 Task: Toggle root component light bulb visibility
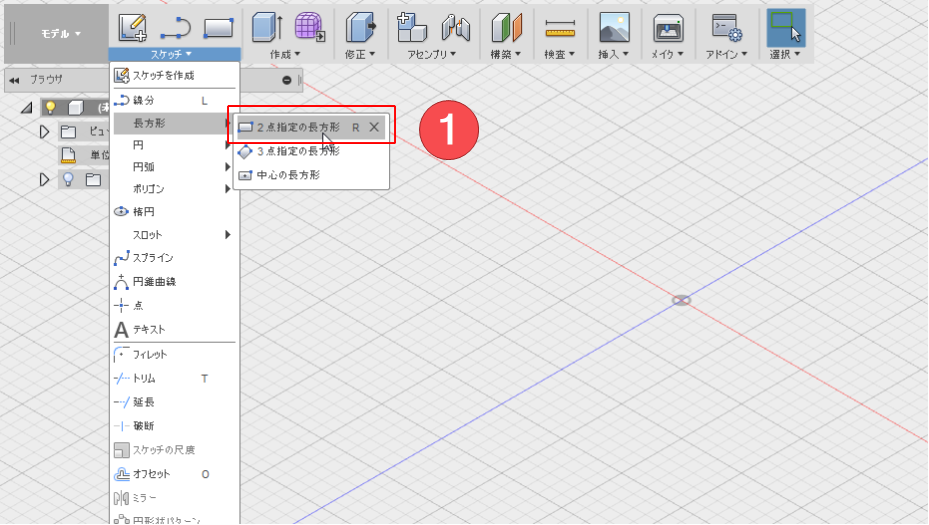tap(50, 107)
